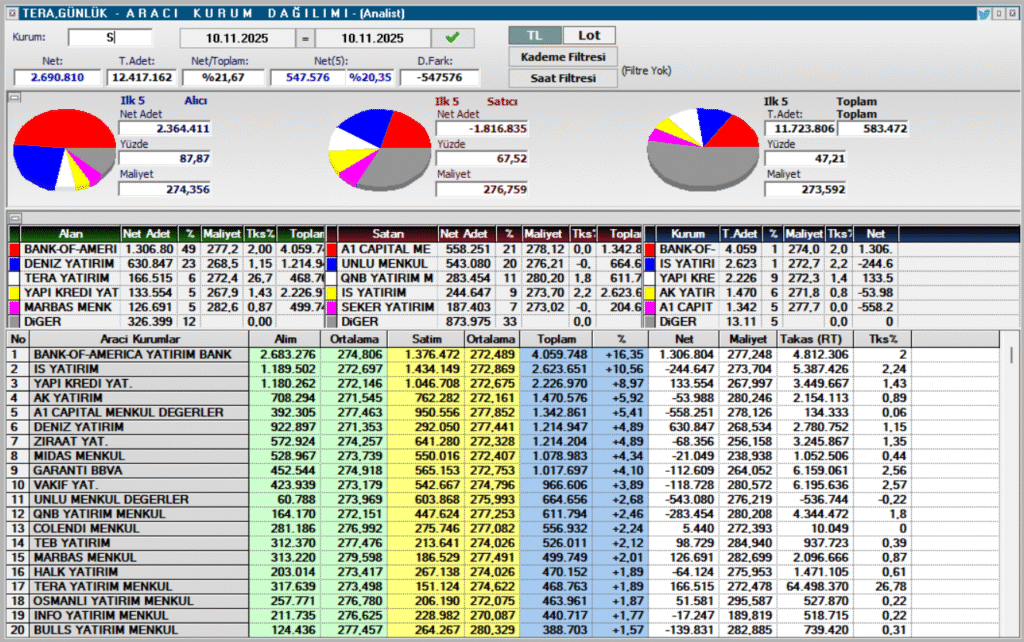Sort by the Kurum column header

[x=688, y=234]
